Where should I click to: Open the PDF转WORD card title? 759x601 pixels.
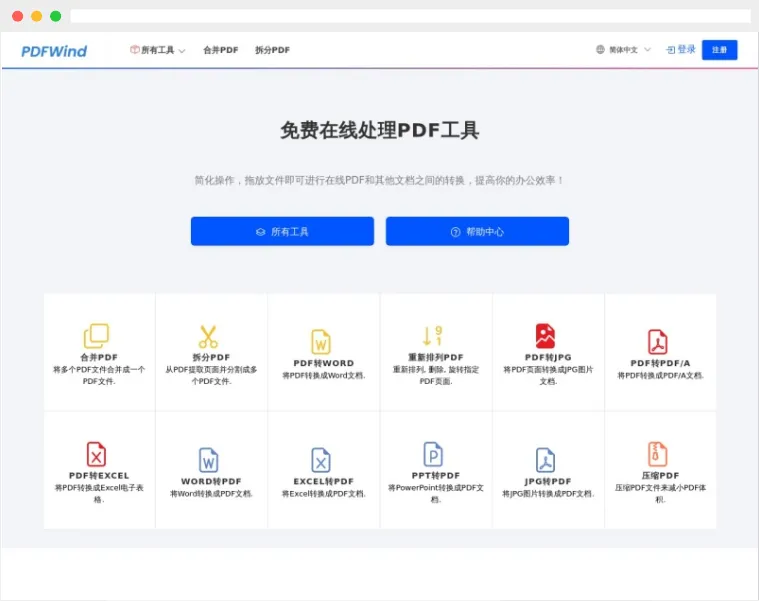click(x=323, y=363)
